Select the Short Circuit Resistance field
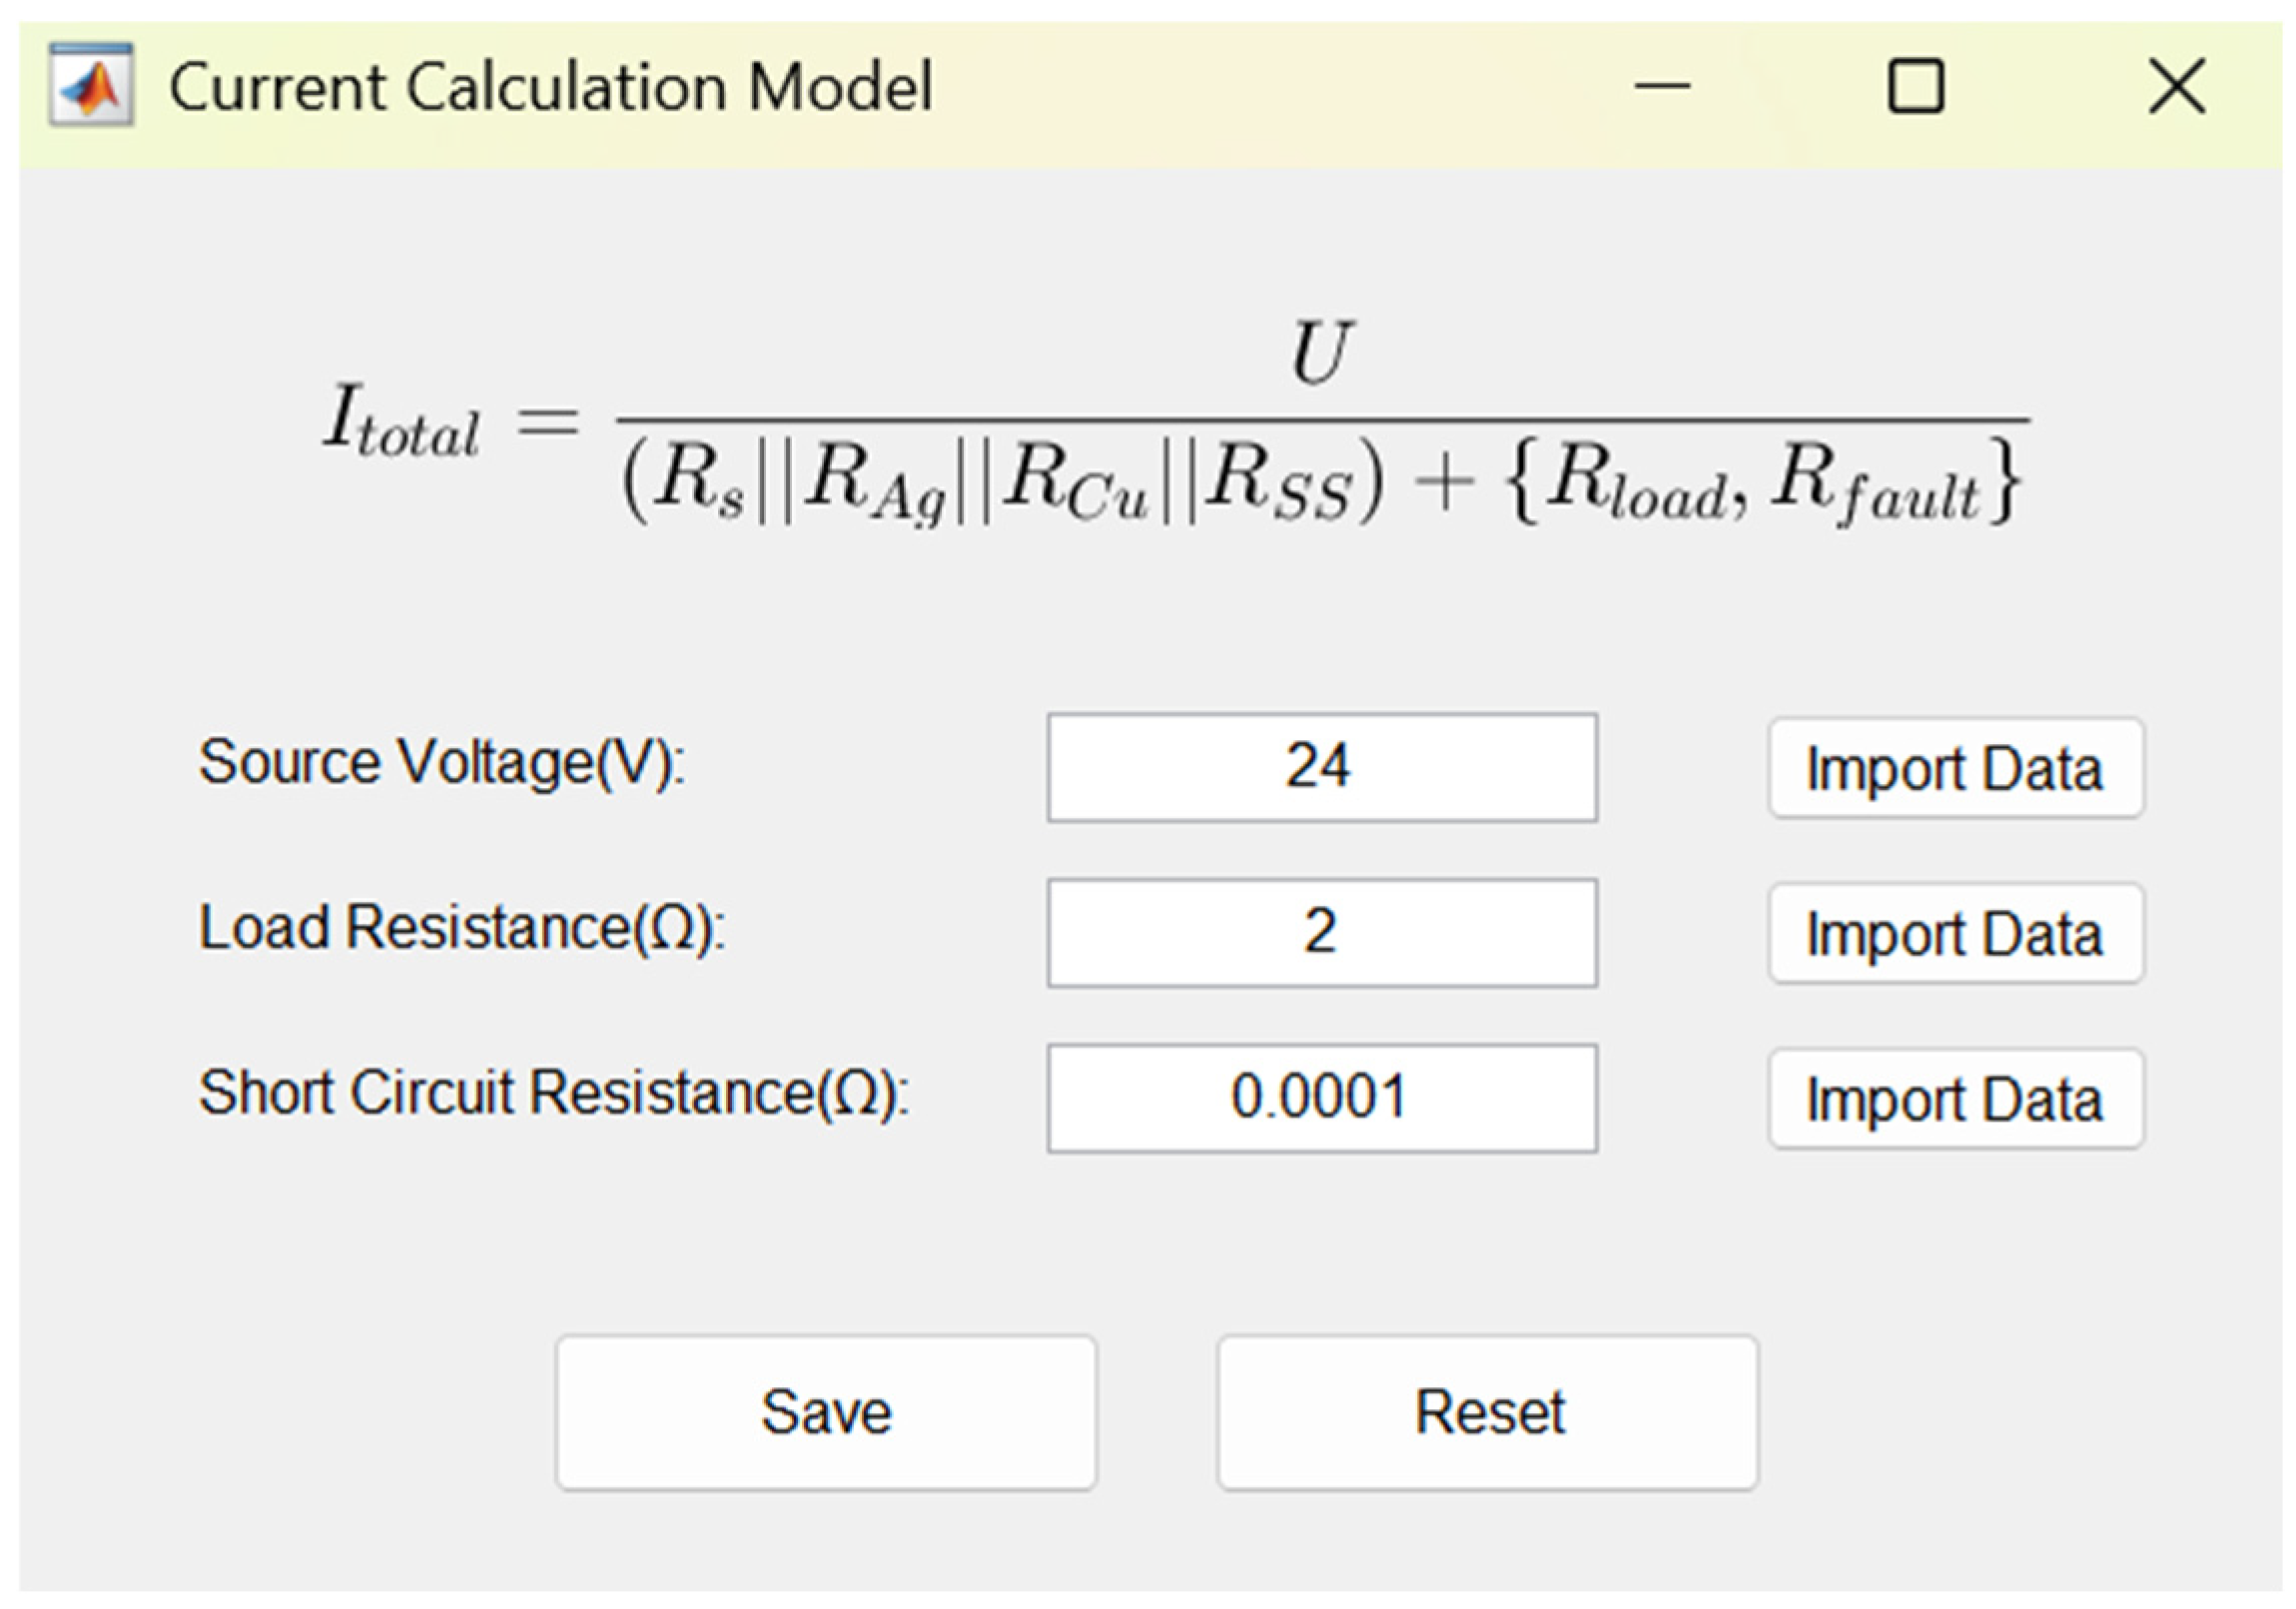The image size is (2296, 1609). tap(1321, 1097)
